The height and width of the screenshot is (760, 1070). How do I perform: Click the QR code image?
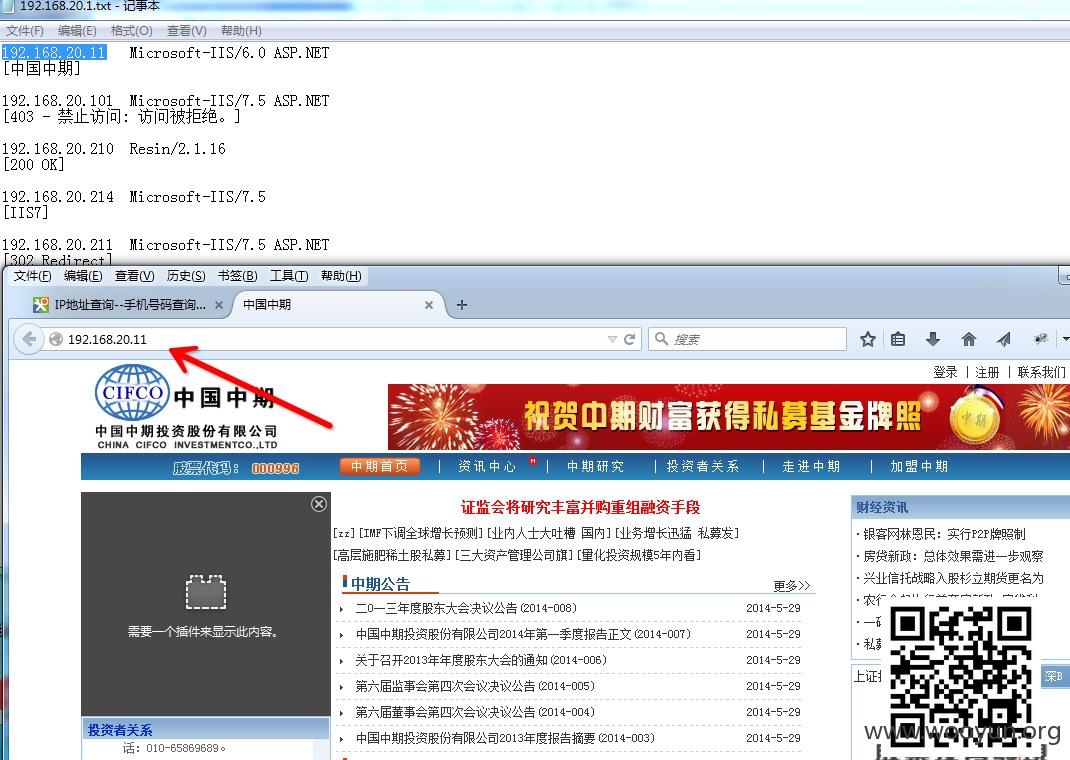coord(961,675)
